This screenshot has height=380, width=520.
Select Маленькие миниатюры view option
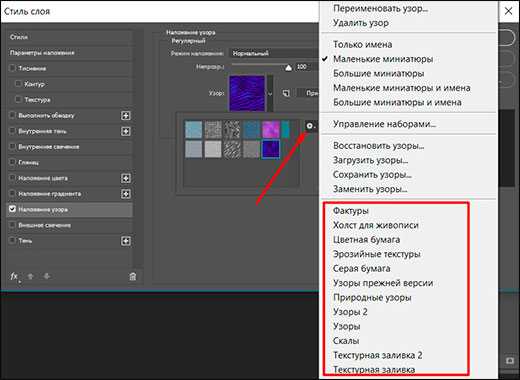tap(383, 59)
